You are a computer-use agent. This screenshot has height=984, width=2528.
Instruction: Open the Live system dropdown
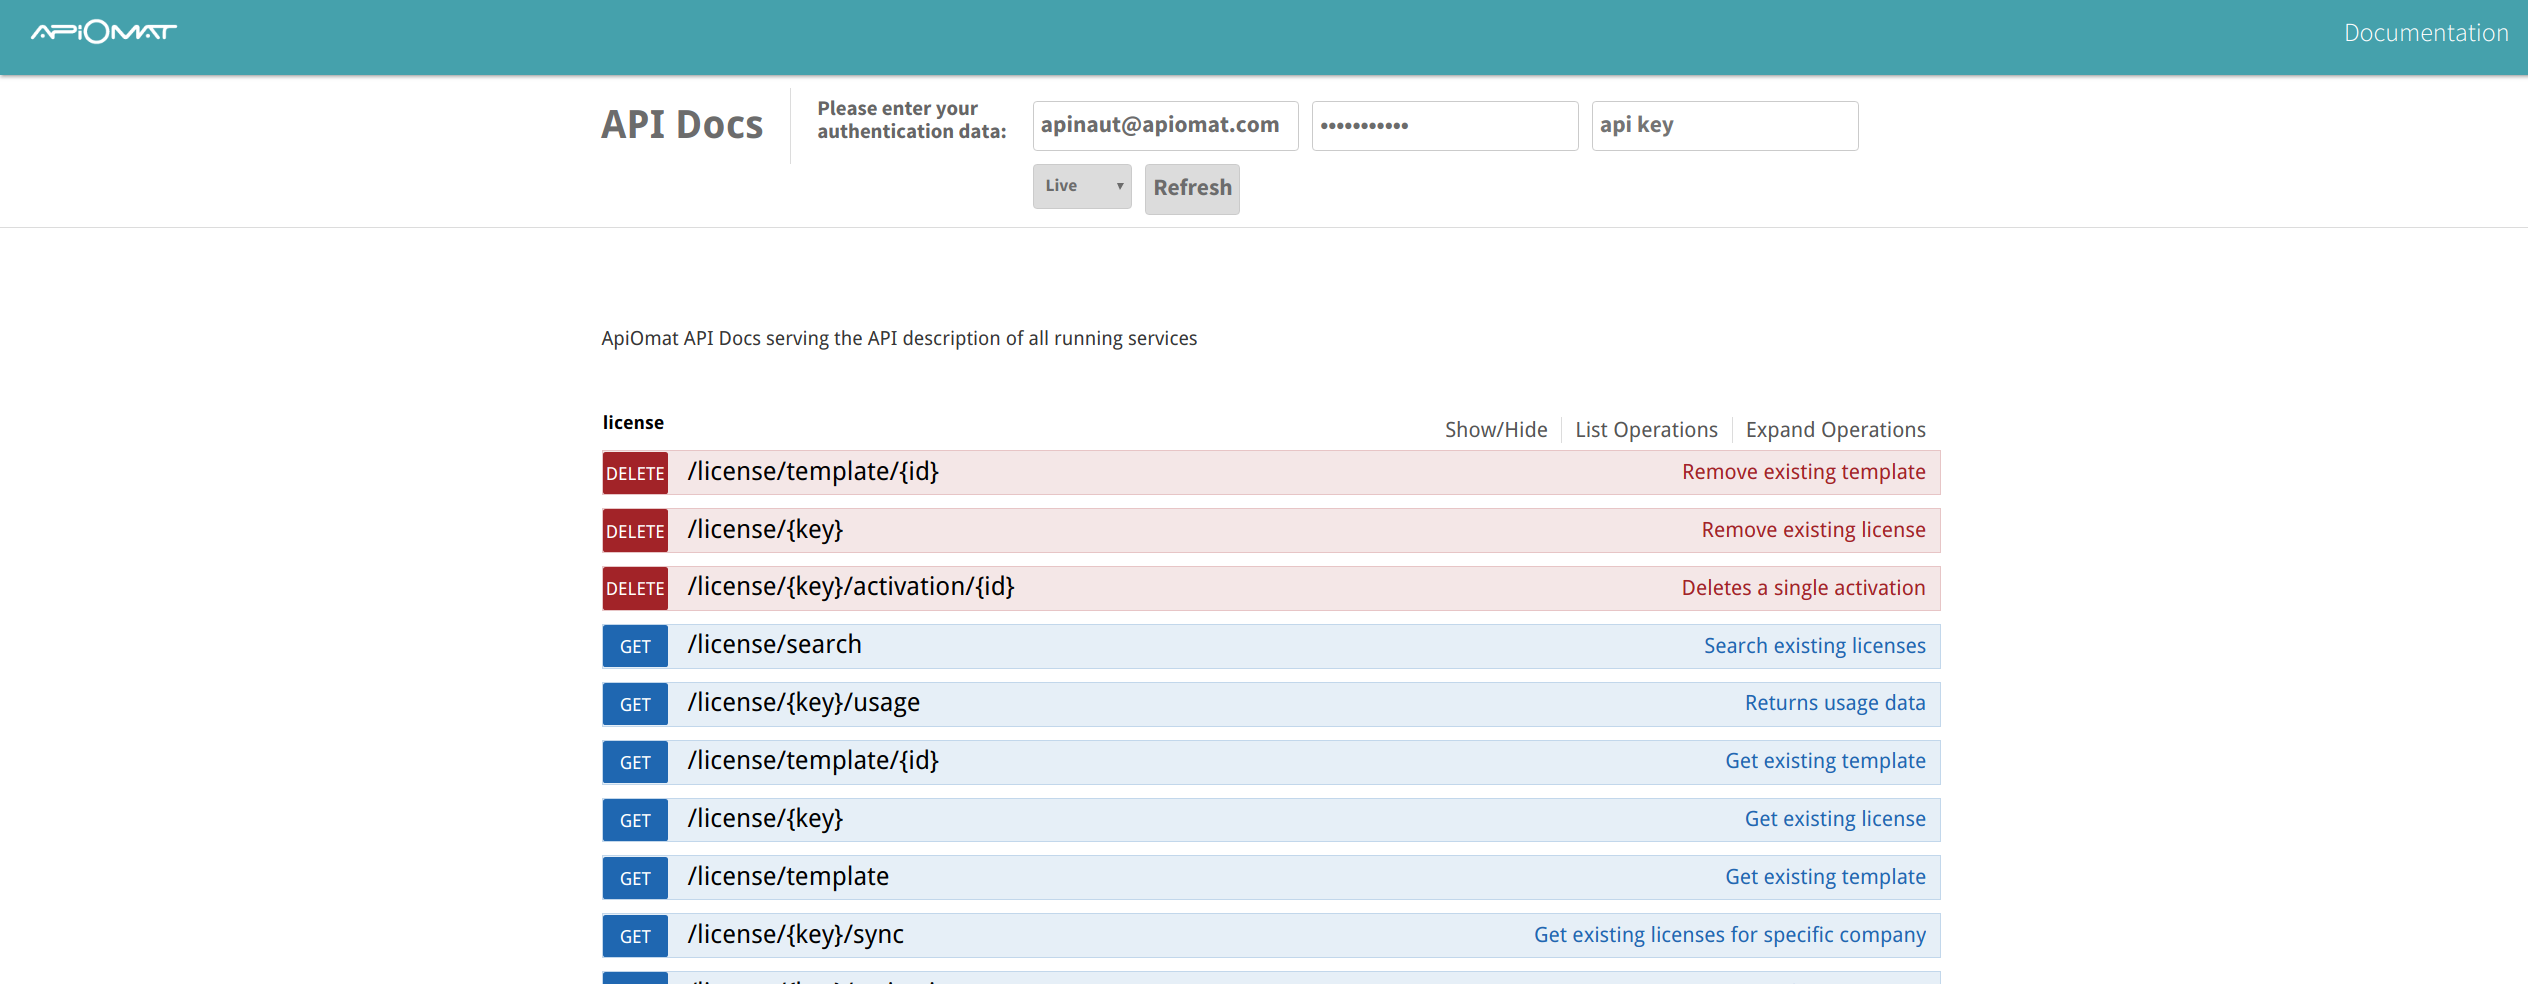tap(1082, 186)
